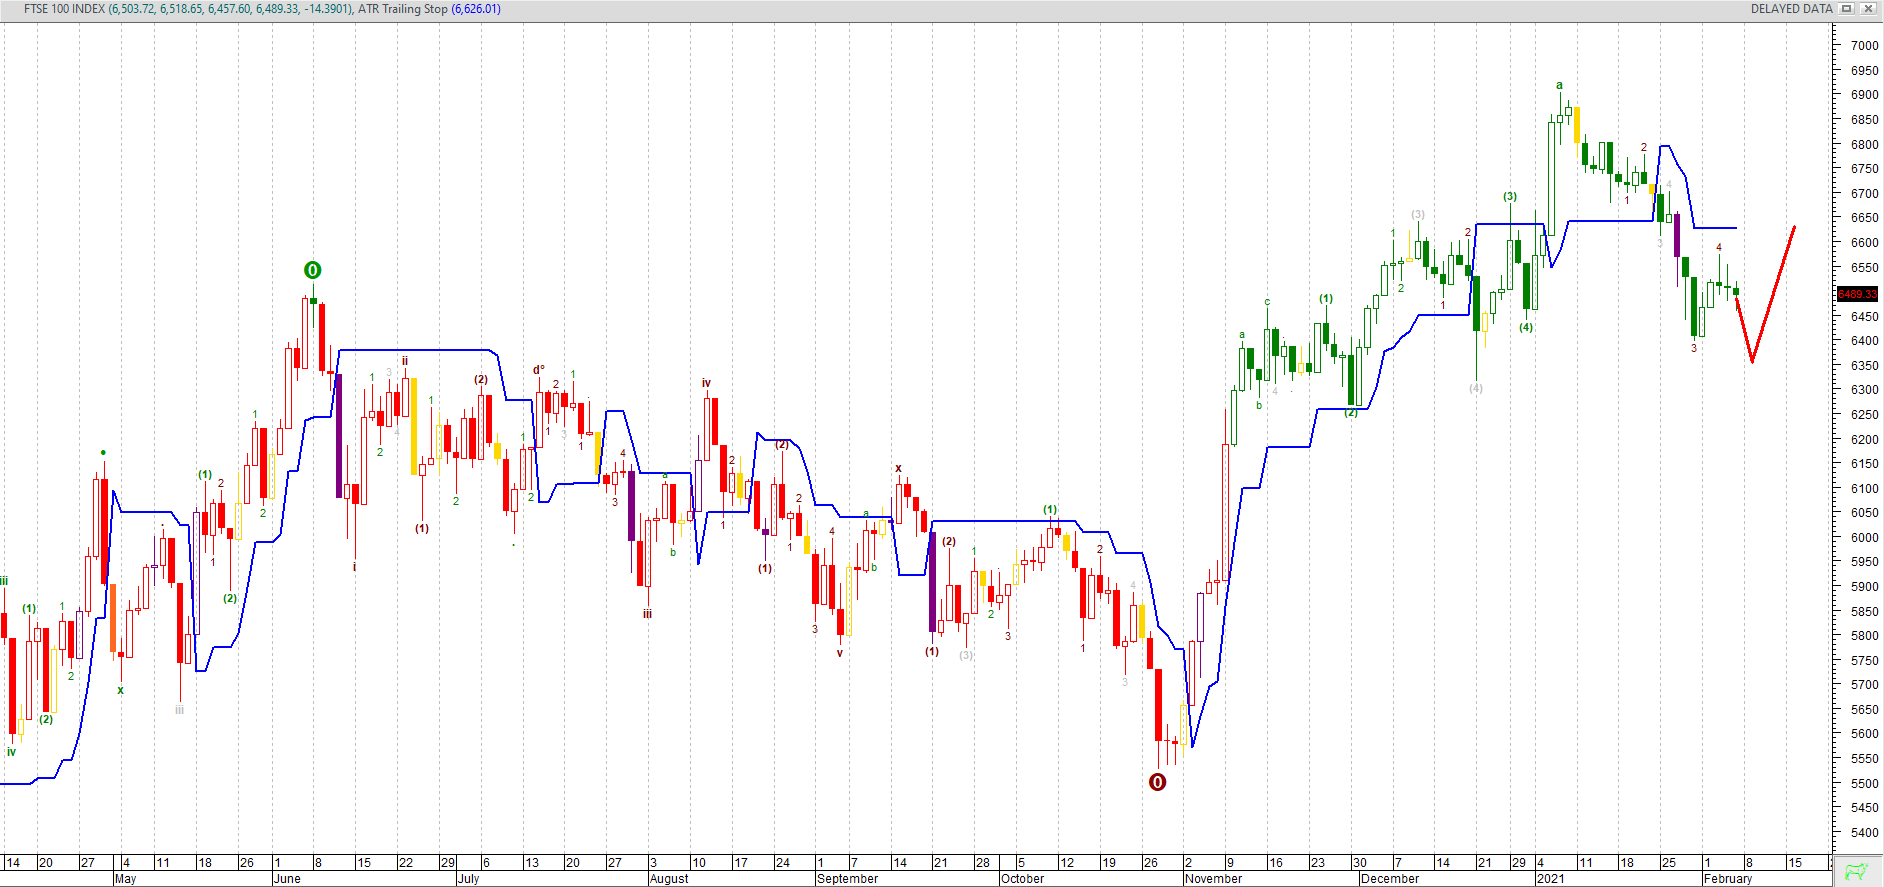Image resolution: width=1884 pixels, height=887 pixels.
Task: Click the 2021 year label on timeline
Action: click(1551, 879)
